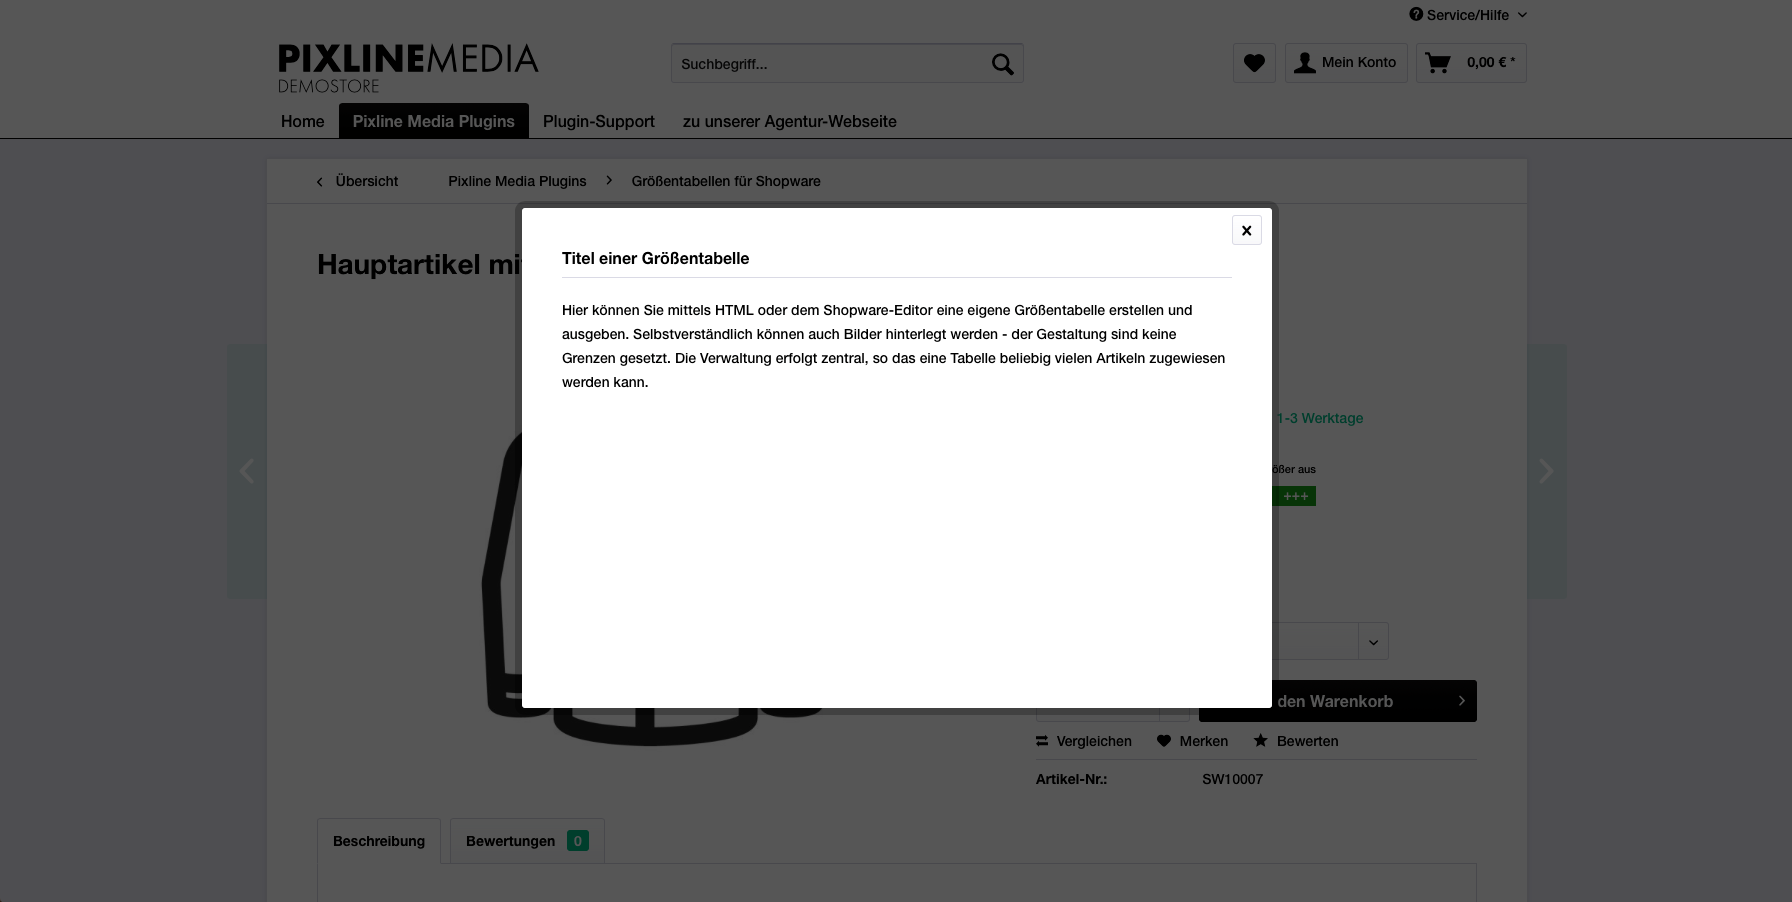The height and width of the screenshot is (902, 1792).
Task: Click the Vergleichen compare link
Action: 1084,741
